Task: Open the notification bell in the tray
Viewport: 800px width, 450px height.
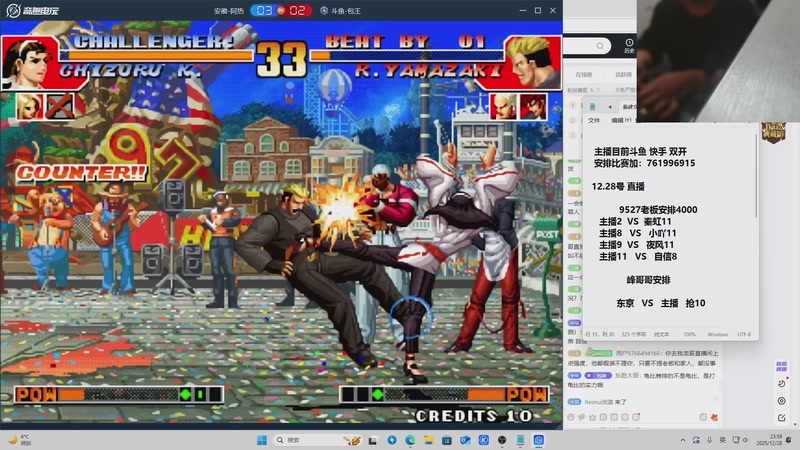Action: [x=789, y=440]
